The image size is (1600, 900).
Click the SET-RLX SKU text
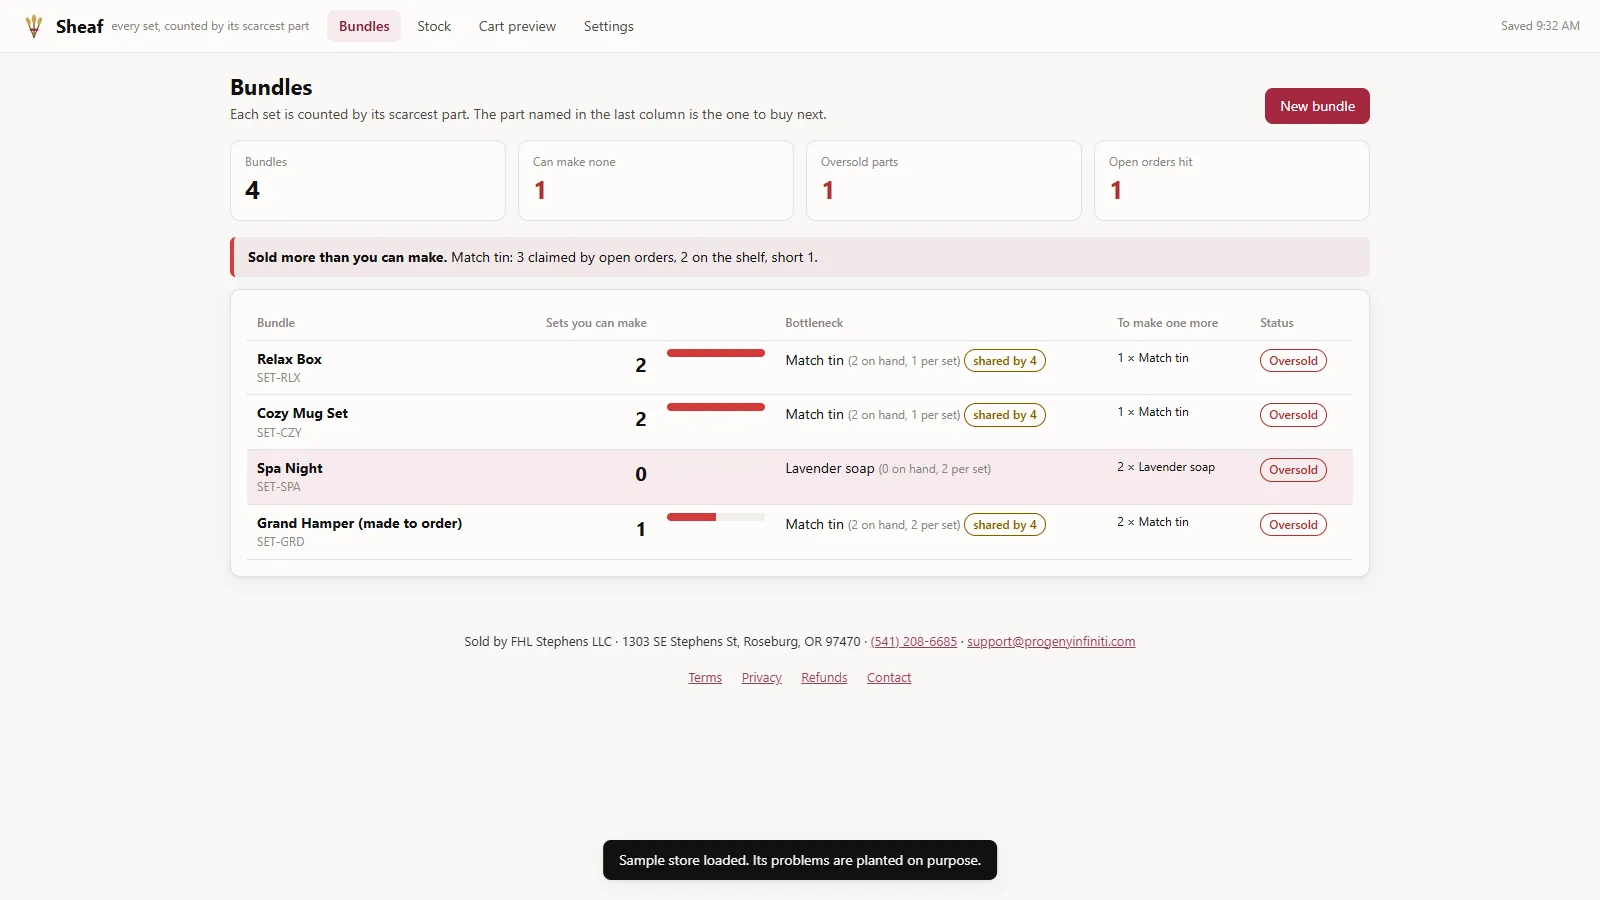tap(279, 378)
